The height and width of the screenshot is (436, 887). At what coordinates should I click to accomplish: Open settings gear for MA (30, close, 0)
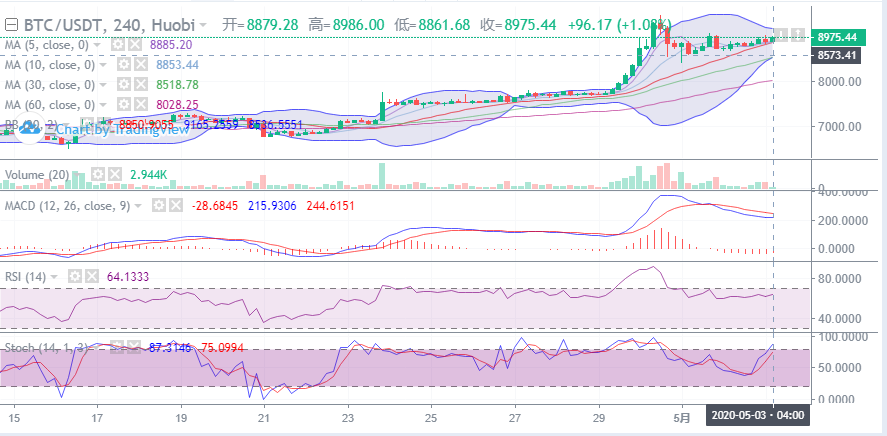pyautogui.click(x=124, y=84)
